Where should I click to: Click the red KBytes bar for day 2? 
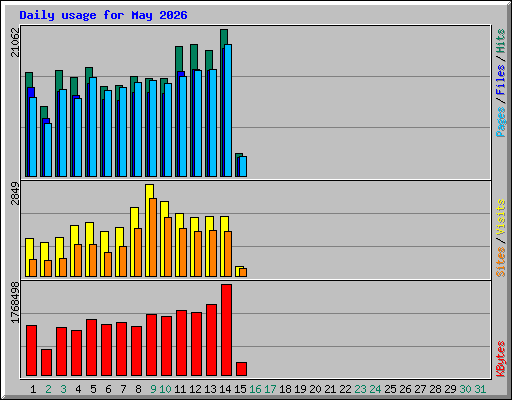pos(46,363)
